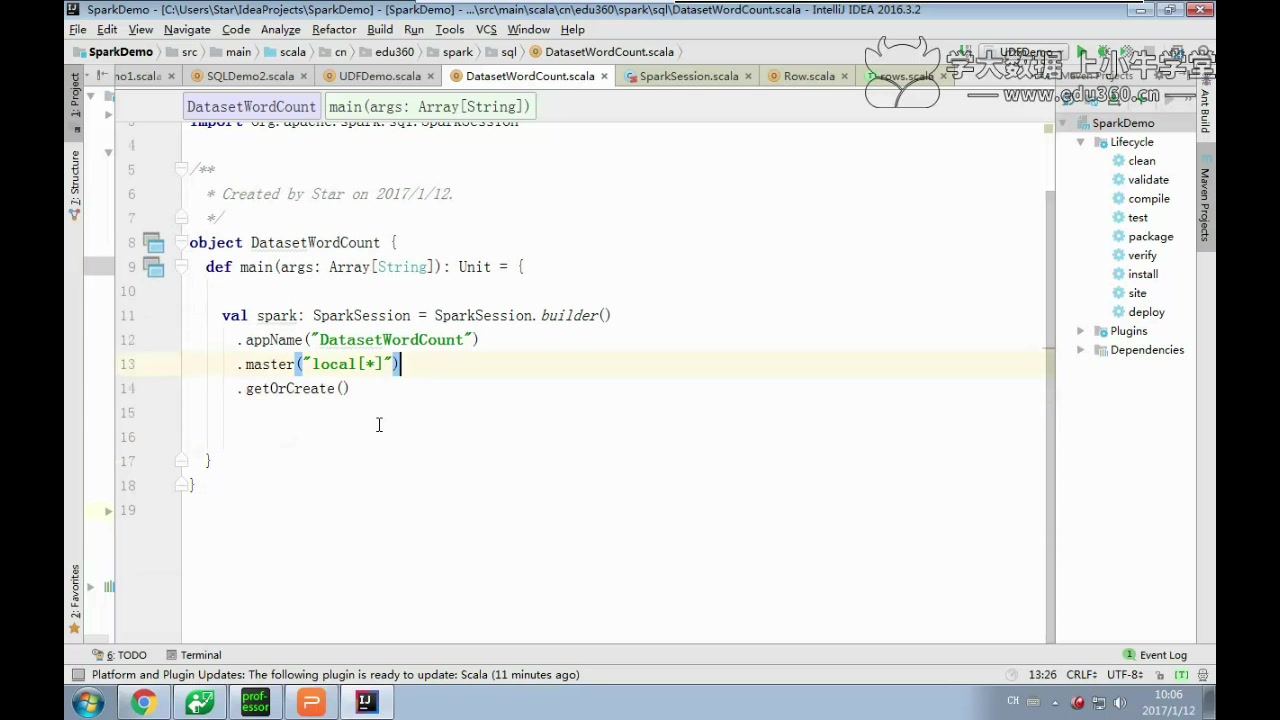The image size is (1280, 720).
Task: Collapse the object fold on line 8
Action: (x=181, y=243)
